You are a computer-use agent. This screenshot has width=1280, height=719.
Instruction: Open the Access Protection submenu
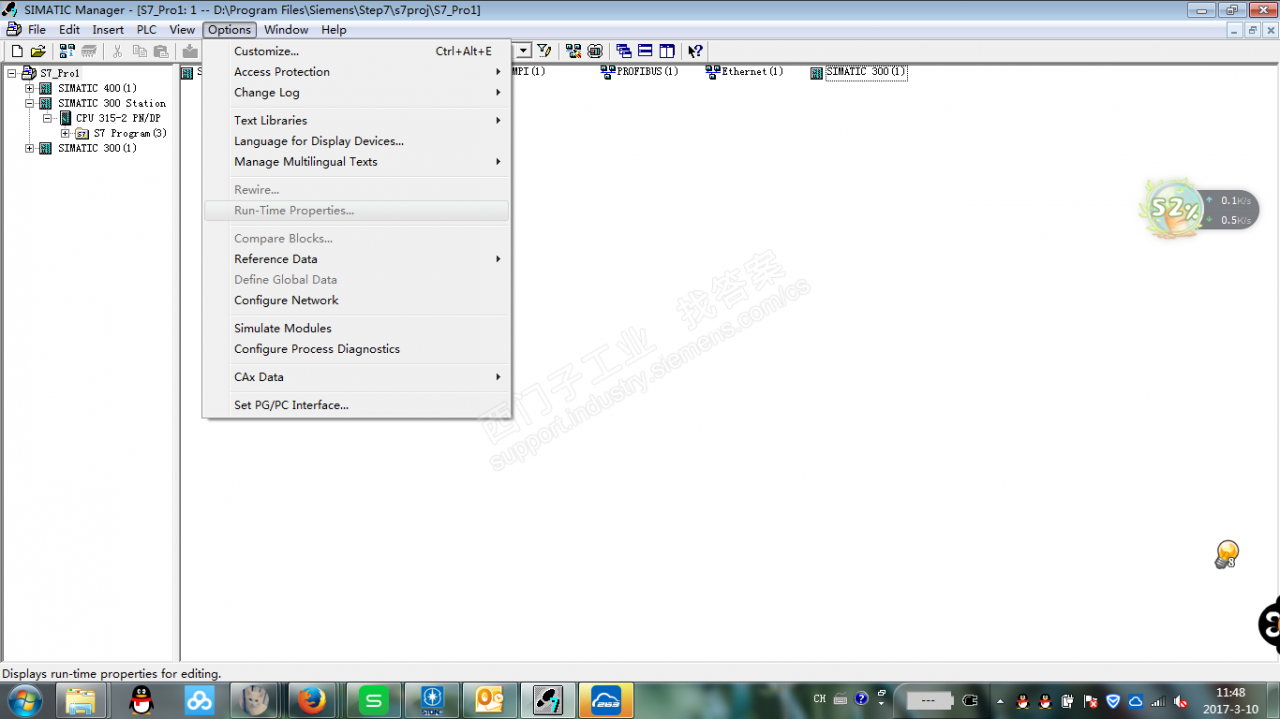[356, 72]
